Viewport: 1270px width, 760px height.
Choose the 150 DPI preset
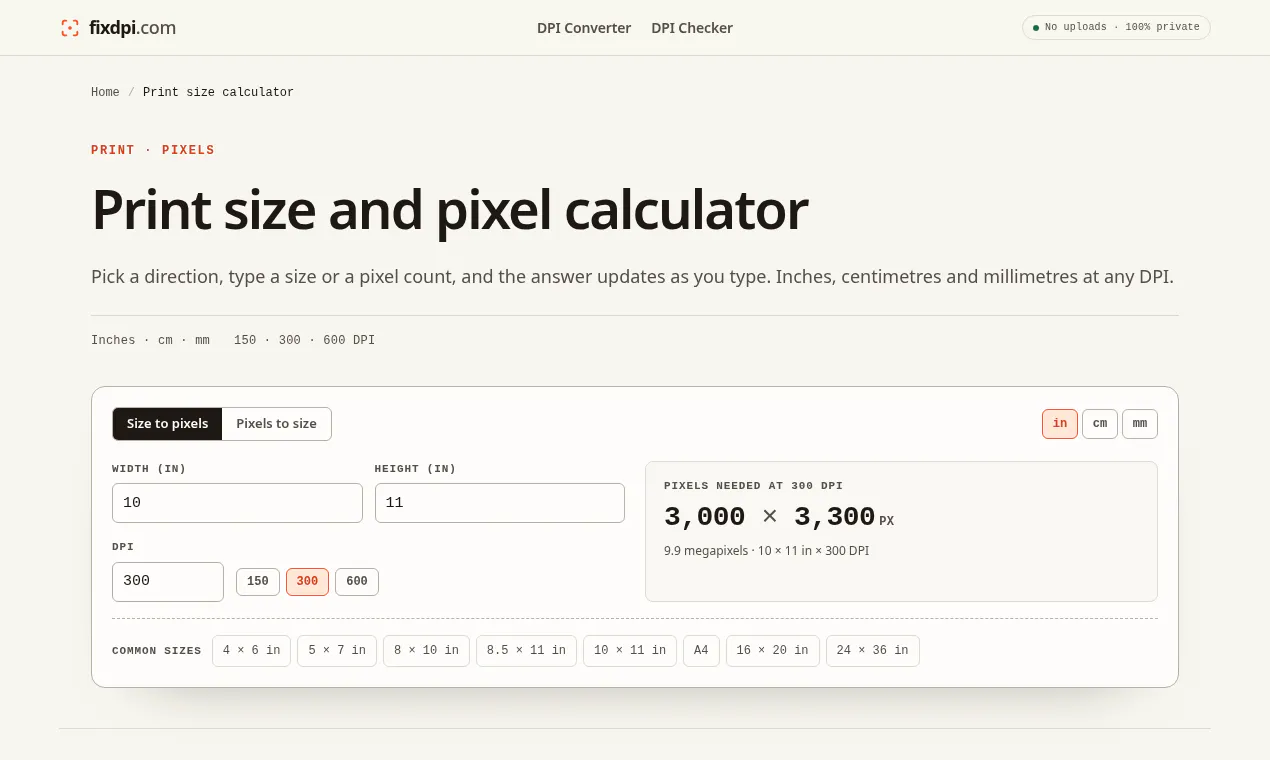(x=258, y=582)
